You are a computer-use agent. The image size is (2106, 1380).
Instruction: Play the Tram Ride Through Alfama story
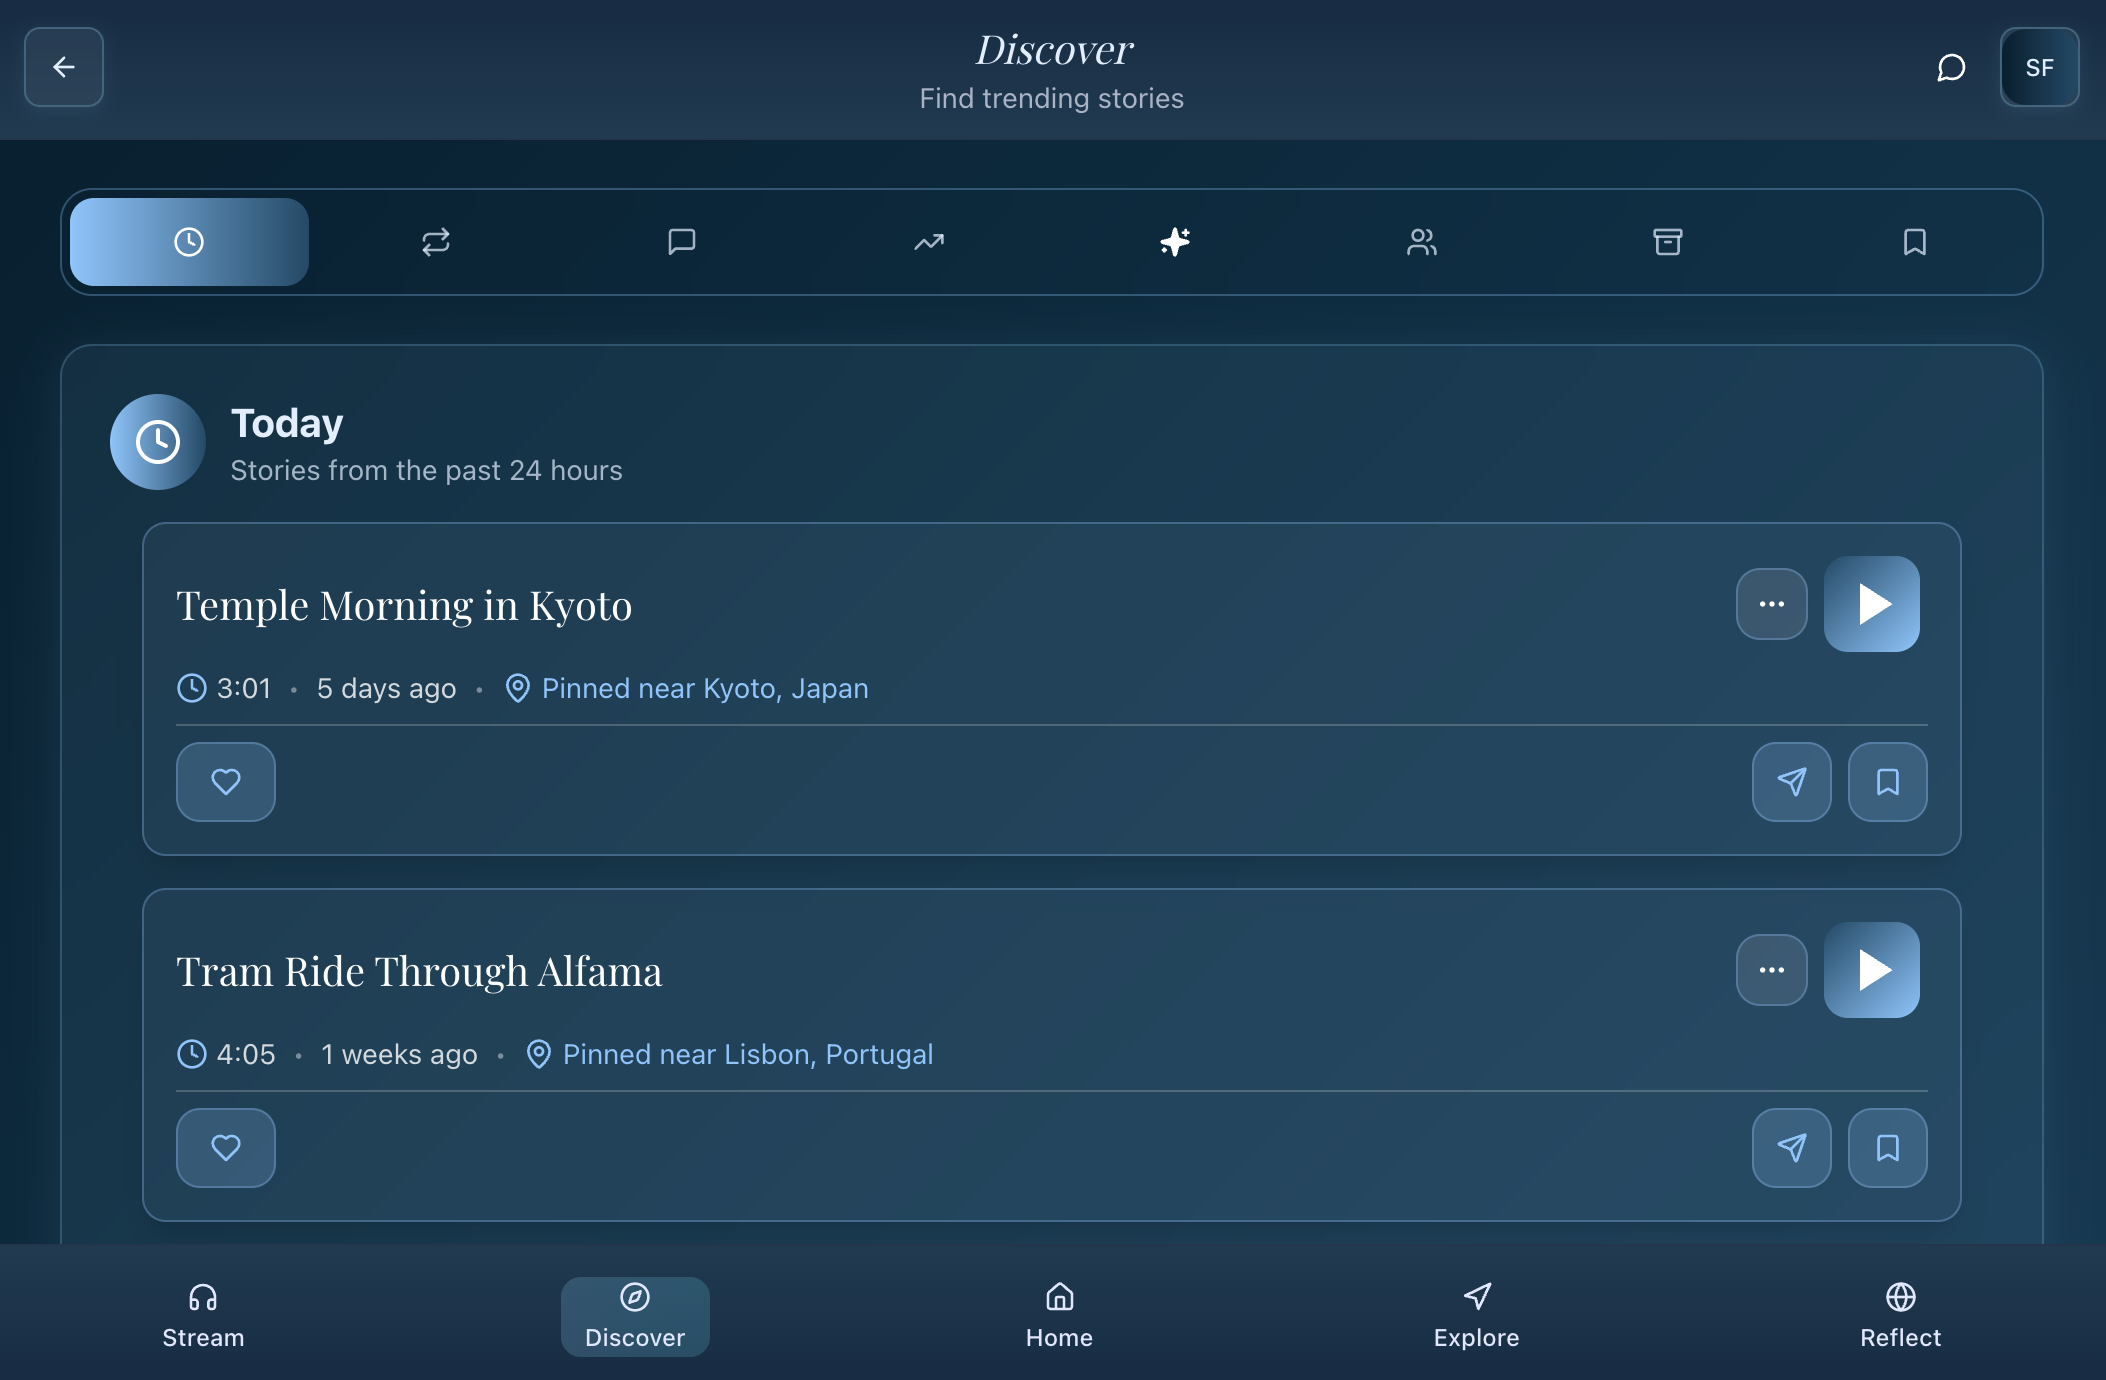coord(1872,969)
